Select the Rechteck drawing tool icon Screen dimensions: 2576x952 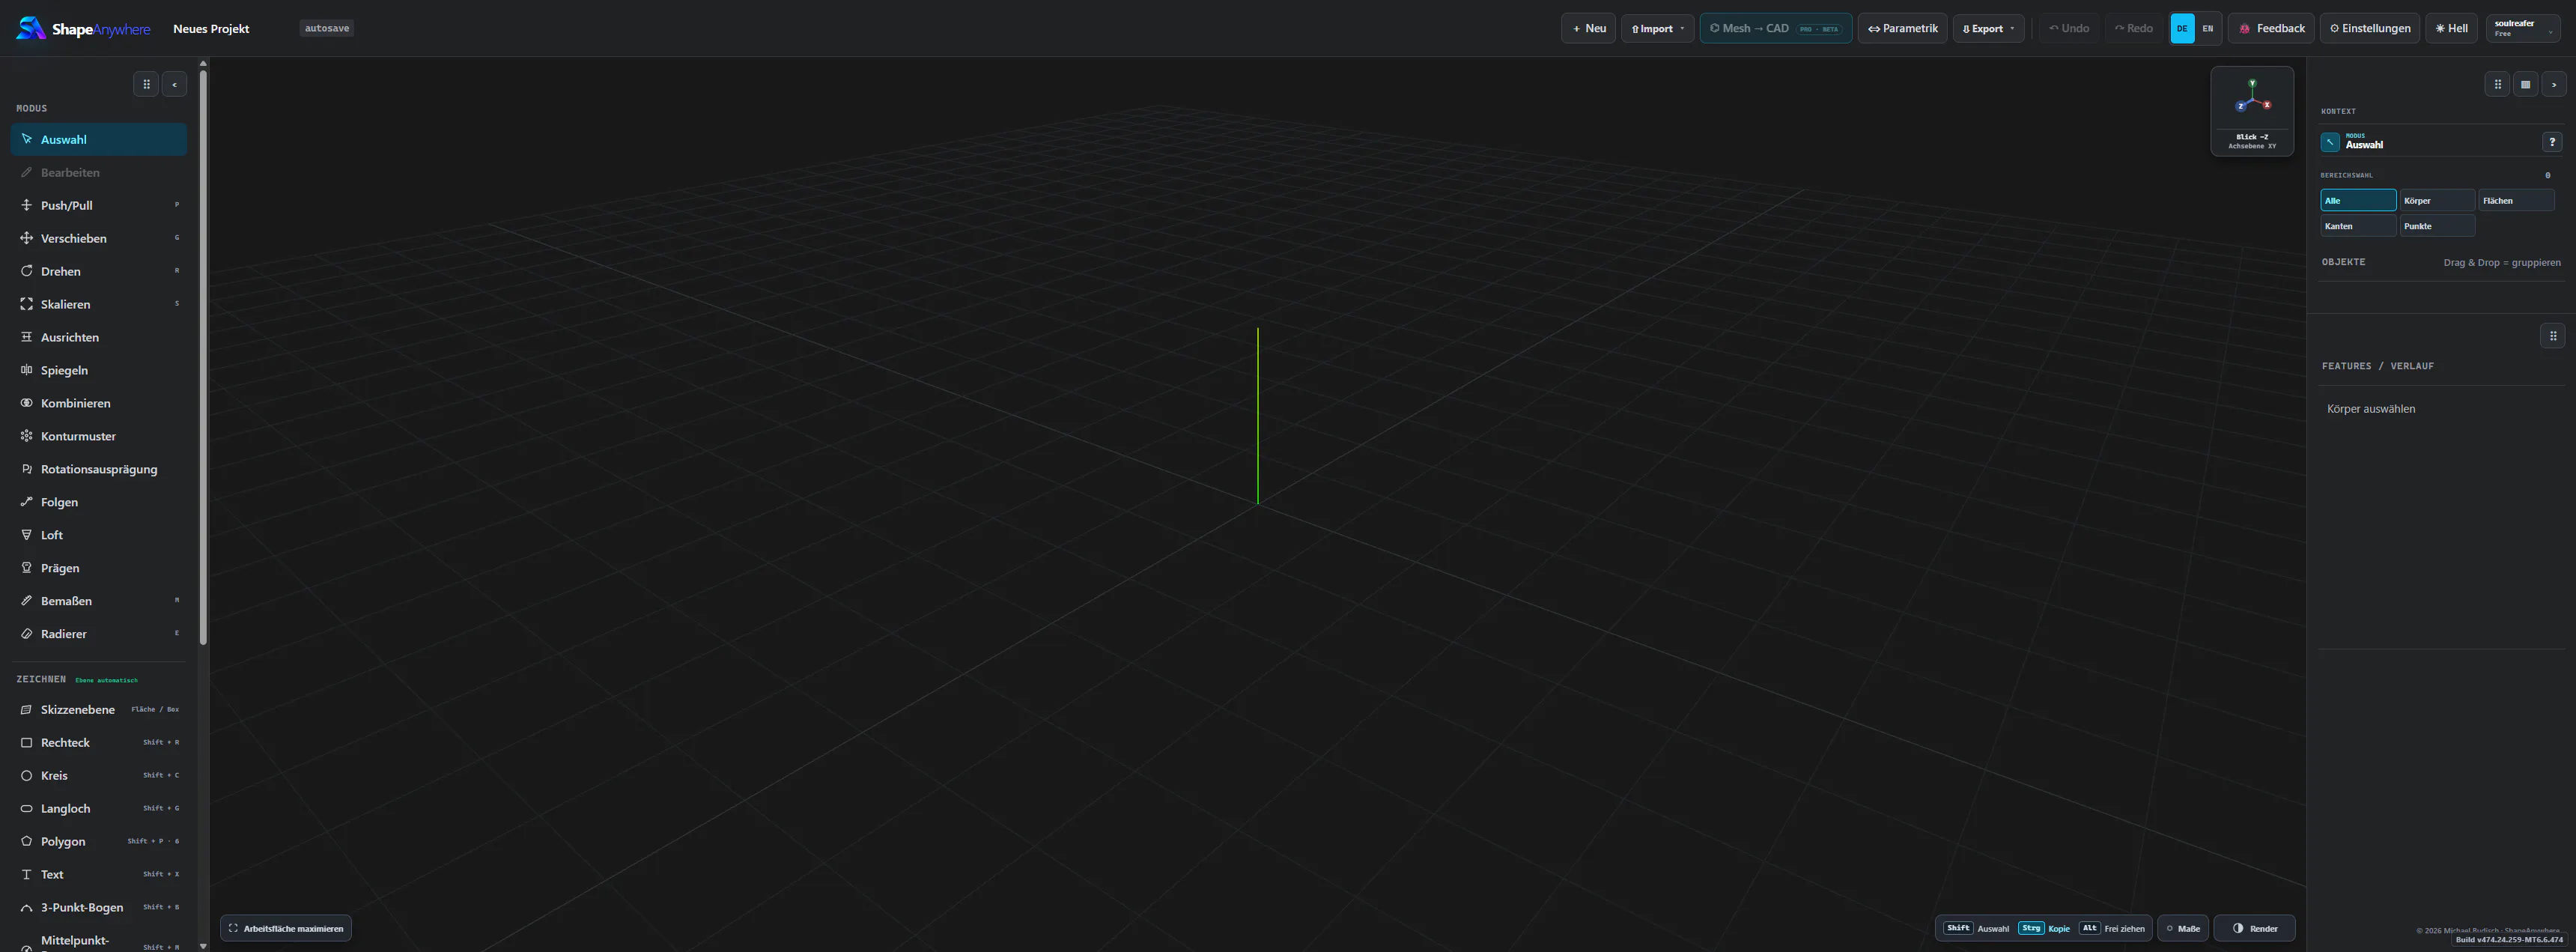(x=26, y=743)
